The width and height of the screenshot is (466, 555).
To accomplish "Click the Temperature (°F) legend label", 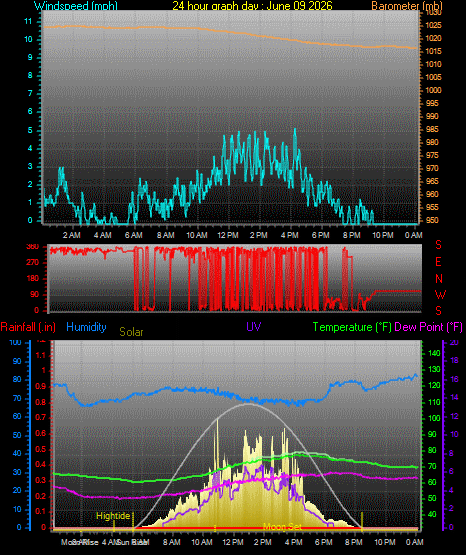I will (x=352, y=327).
